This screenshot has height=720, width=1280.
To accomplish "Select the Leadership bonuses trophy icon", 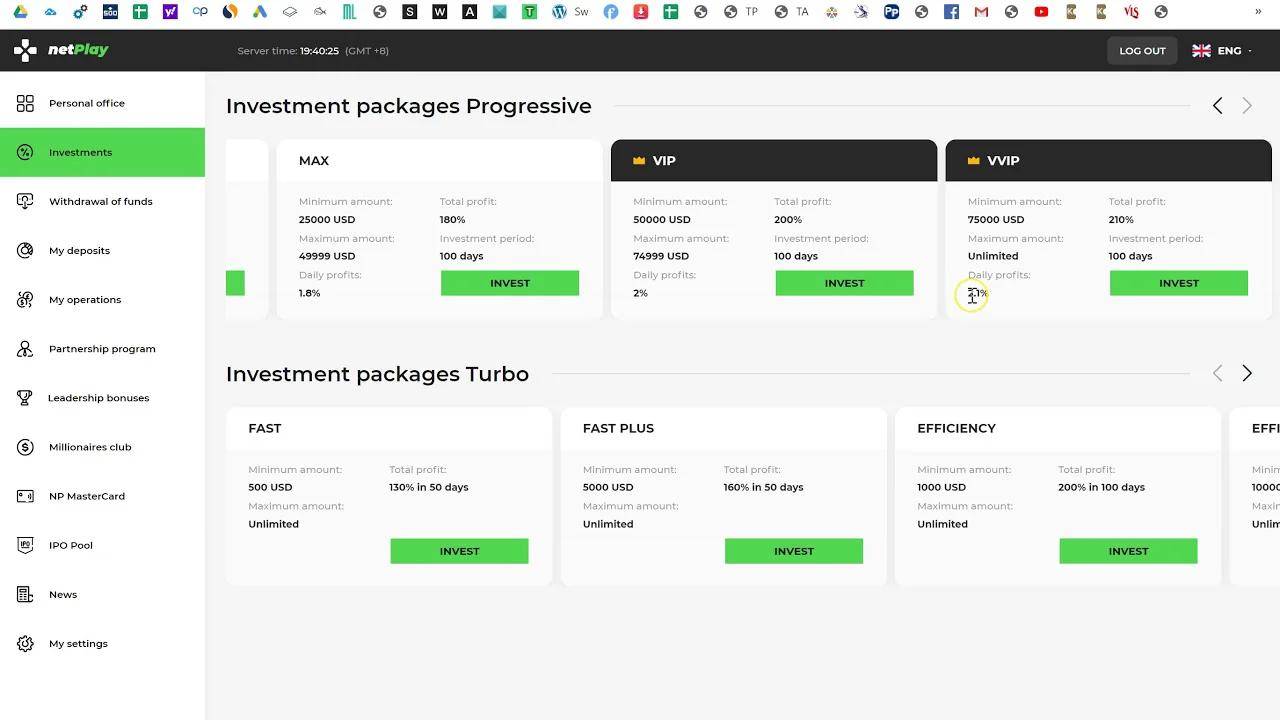I will tap(25, 397).
